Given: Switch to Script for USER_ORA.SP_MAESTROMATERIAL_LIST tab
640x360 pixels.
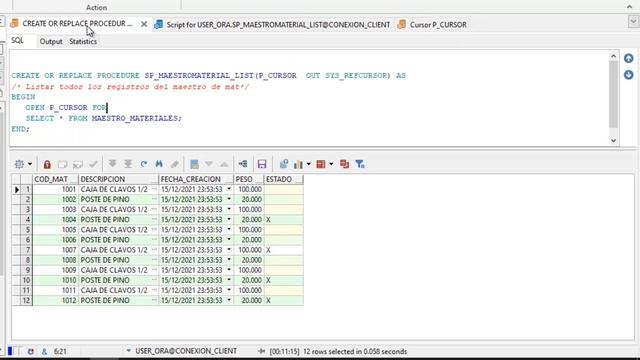Looking at the screenshot, I should [x=273, y=24].
